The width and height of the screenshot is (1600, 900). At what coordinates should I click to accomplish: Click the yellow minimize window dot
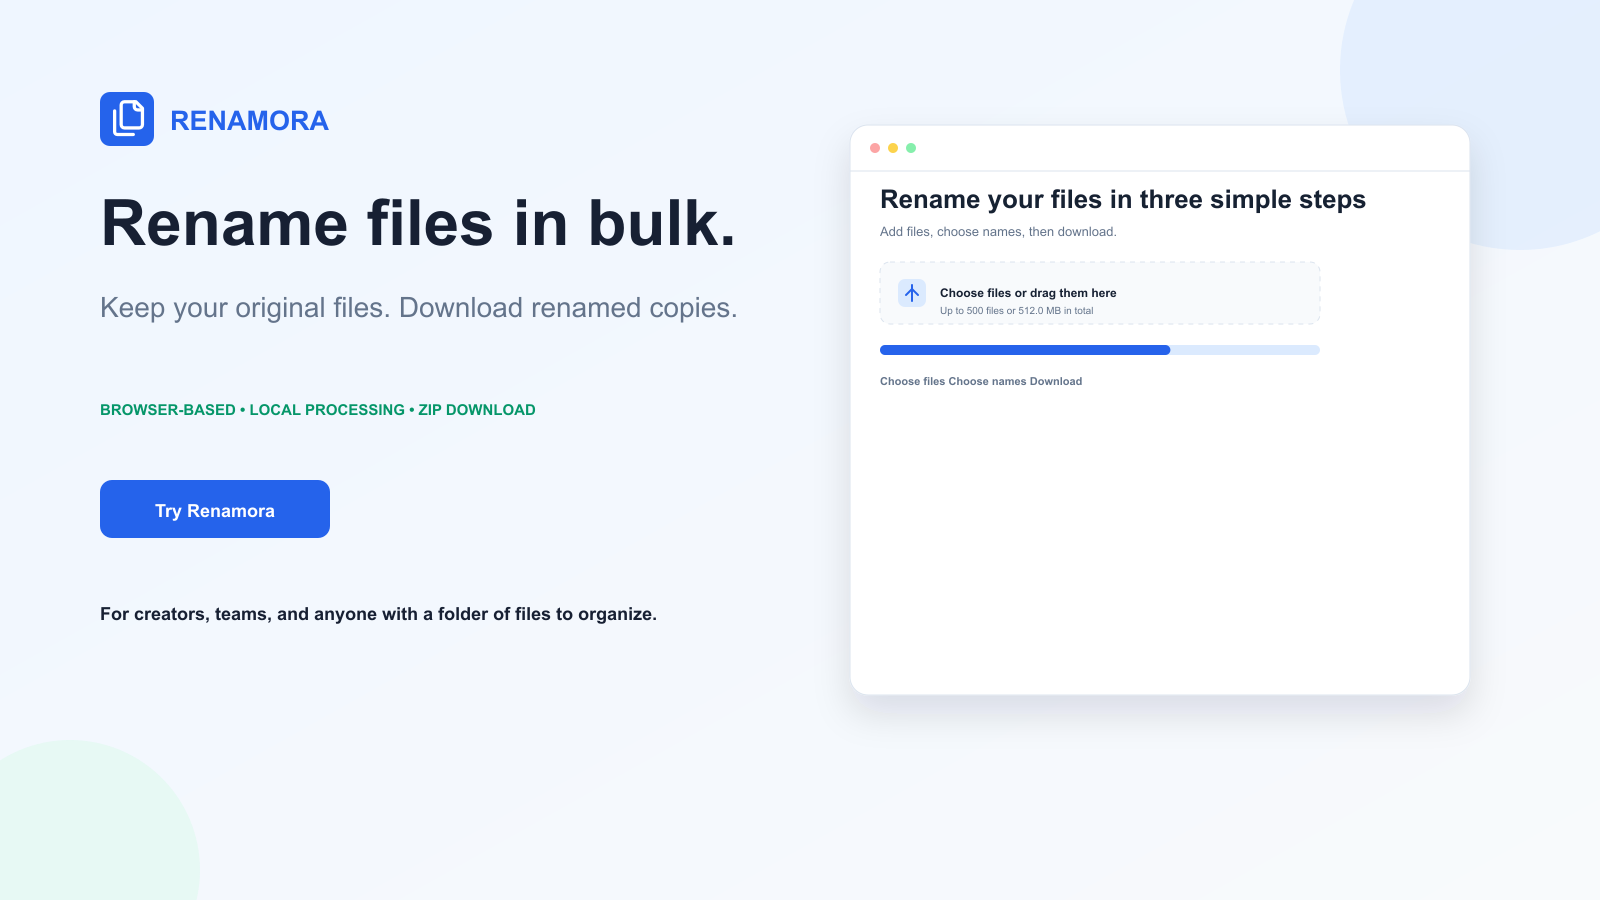(893, 148)
